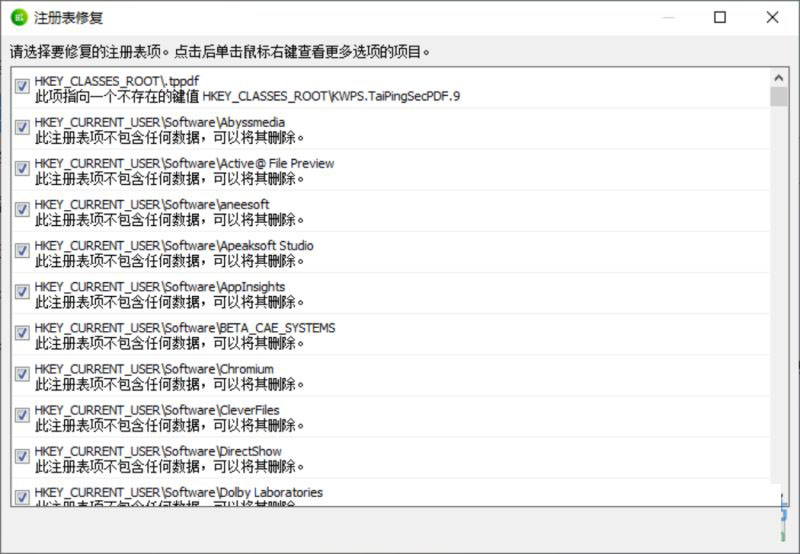Click the scrollbar up arrow
This screenshot has width=800, height=554.
779,78
